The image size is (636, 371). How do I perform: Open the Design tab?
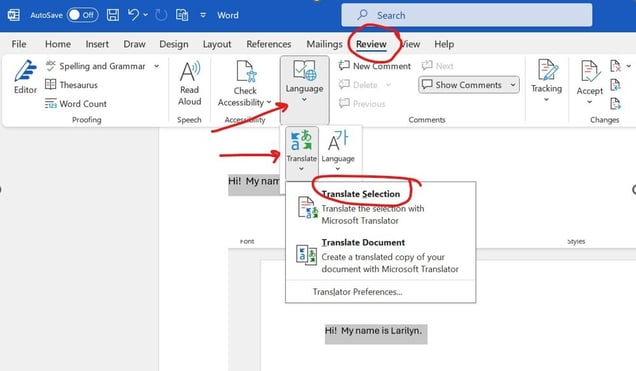coord(174,44)
